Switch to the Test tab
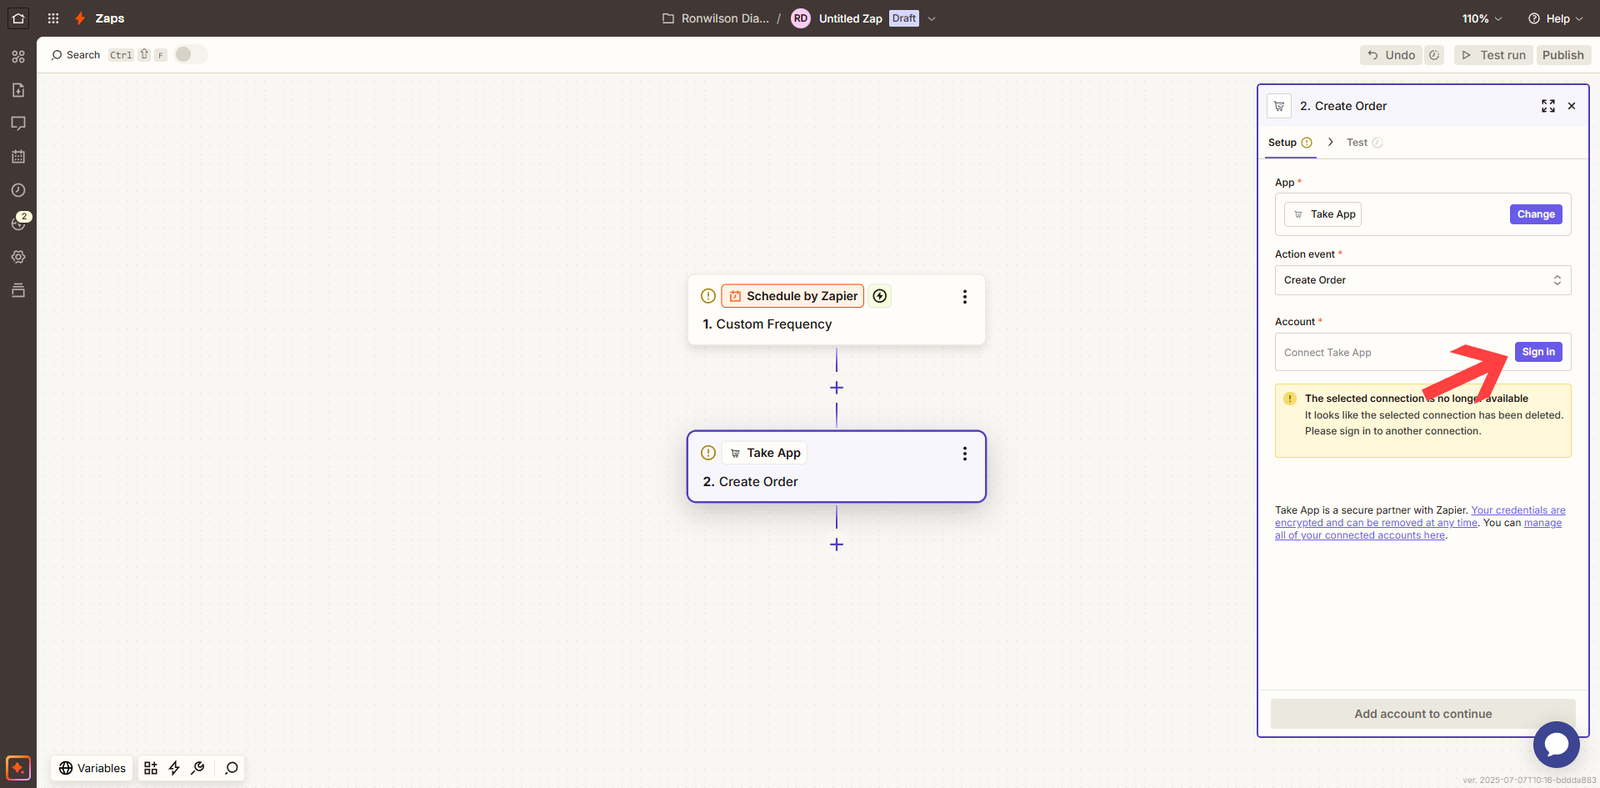 click(x=1364, y=142)
